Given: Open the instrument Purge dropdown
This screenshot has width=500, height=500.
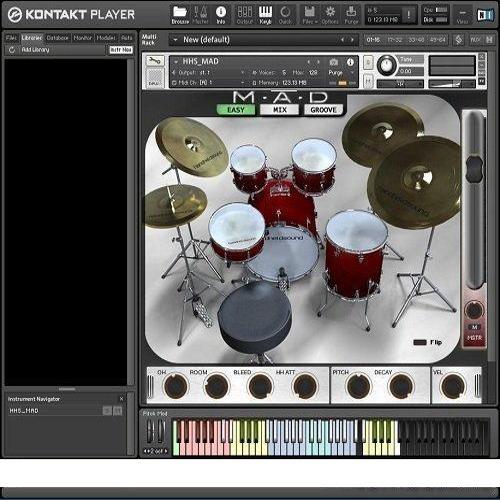Looking at the screenshot, I should pyautogui.click(x=340, y=72).
